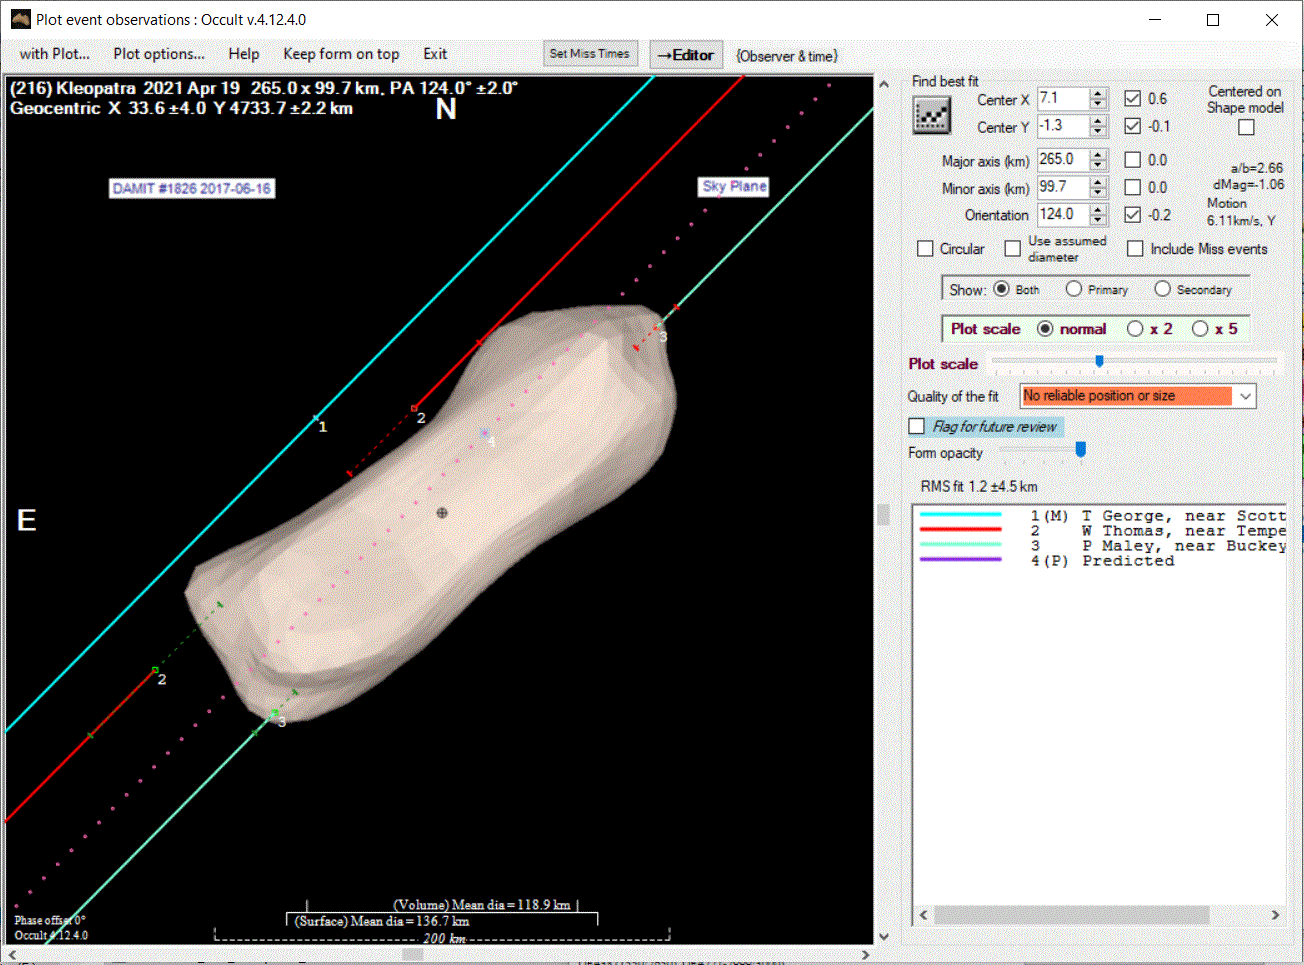Select the Primary show radio button
The width and height of the screenshot is (1304, 965).
point(1074,289)
